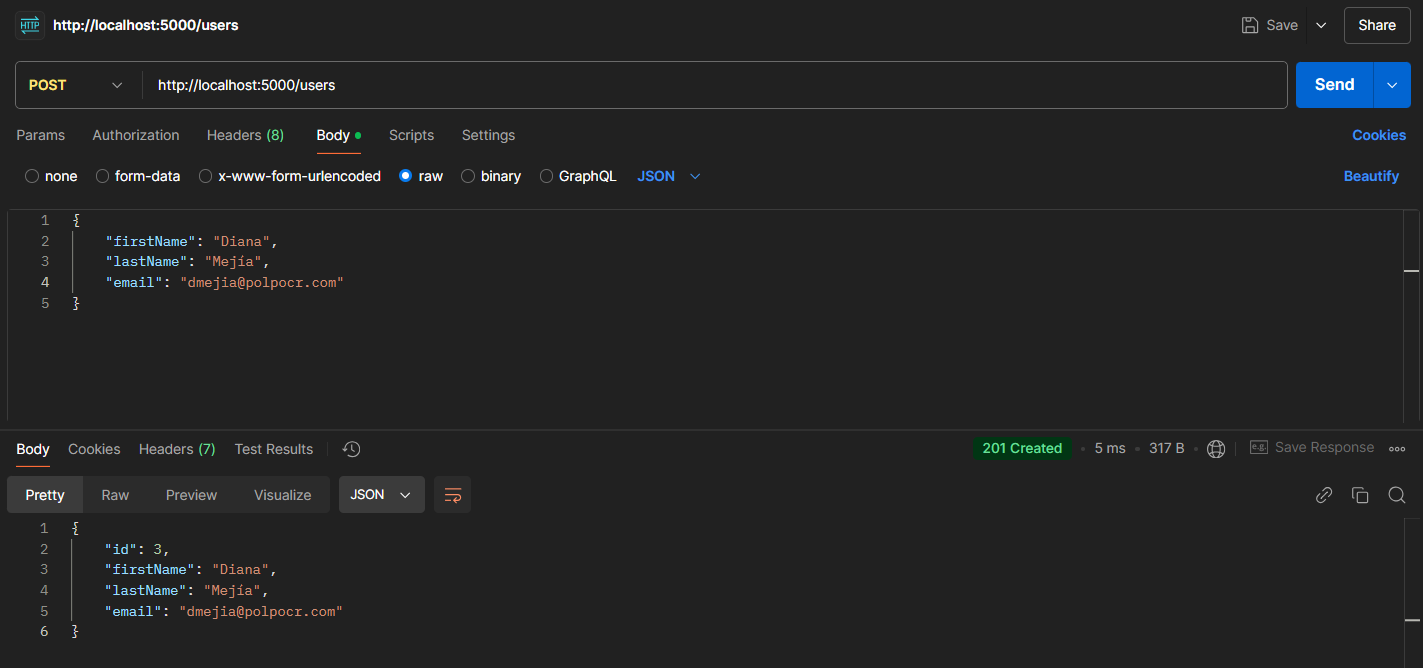Click the link icon above the response
The height and width of the screenshot is (668, 1423).
1324,494
